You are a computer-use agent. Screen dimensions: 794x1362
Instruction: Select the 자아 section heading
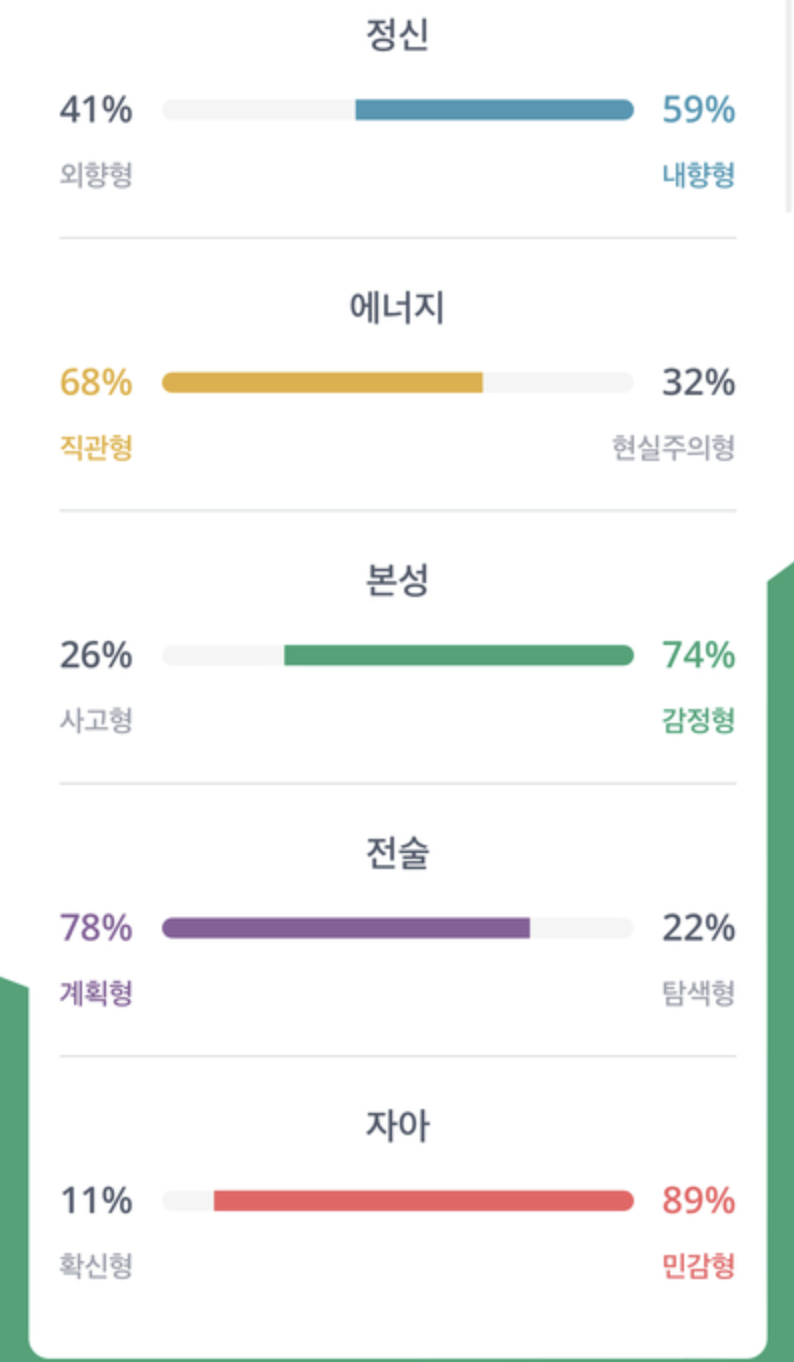point(398,1127)
